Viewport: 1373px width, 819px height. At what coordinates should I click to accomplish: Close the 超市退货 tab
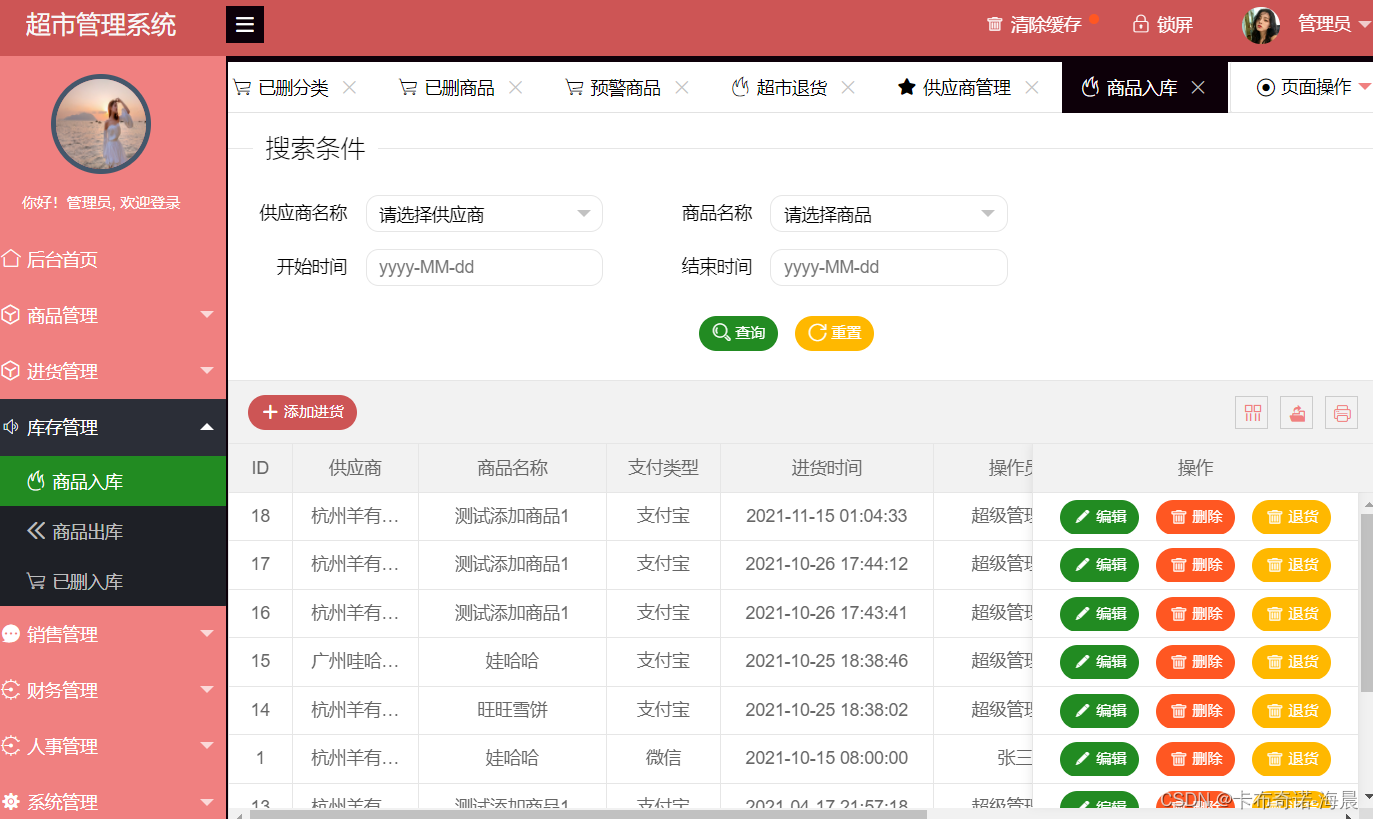pos(847,88)
